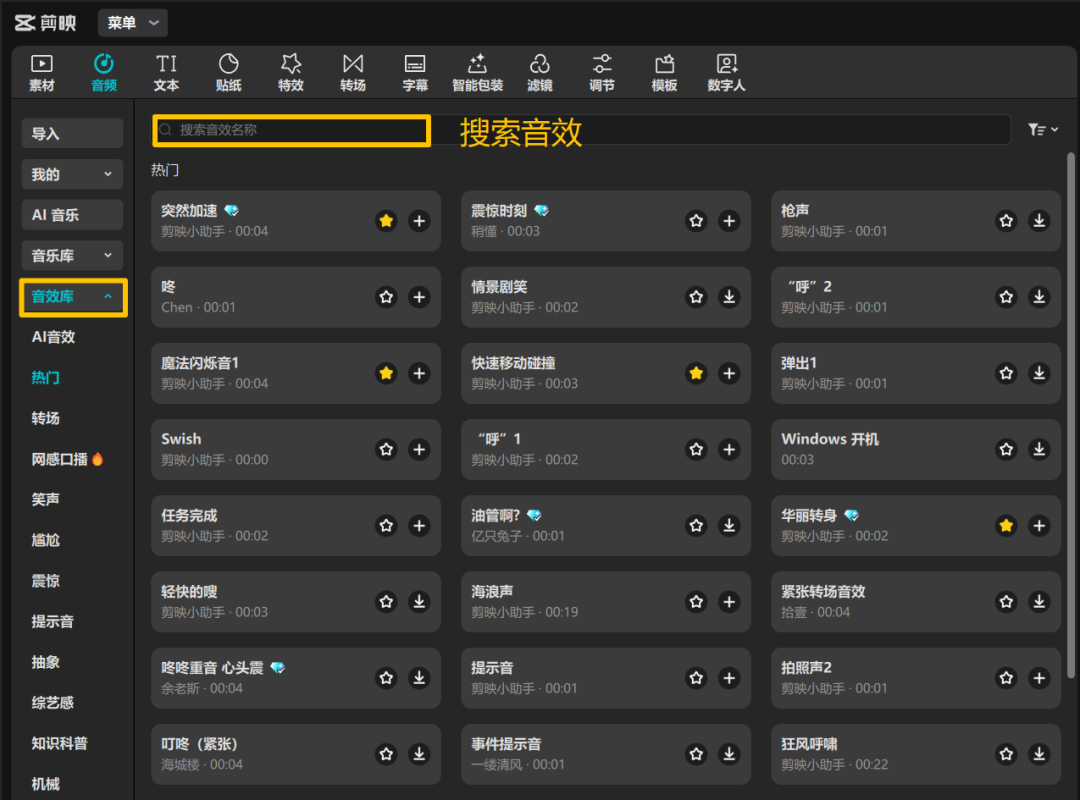Add 魔法闪烁音1 to timeline
The width and height of the screenshot is (1080, 800).
click(x=419, y=373)
